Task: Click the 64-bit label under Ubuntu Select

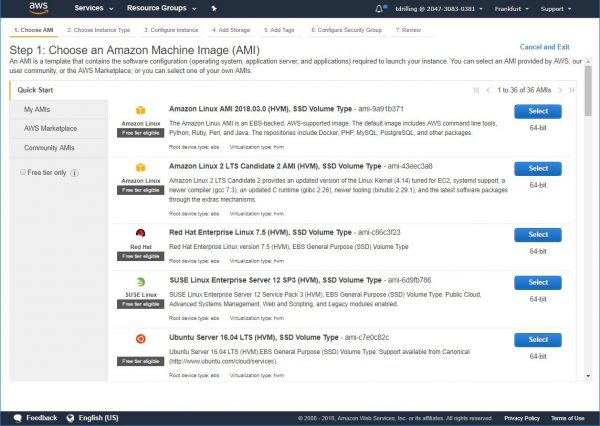Action: point(538,357)
